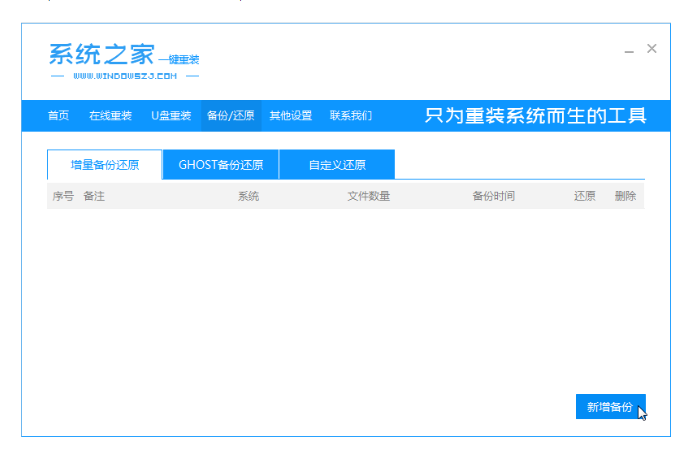Click the 备注 column header
Image resolution: width=698 pixels, height=463 pixels.
(94, 196)
